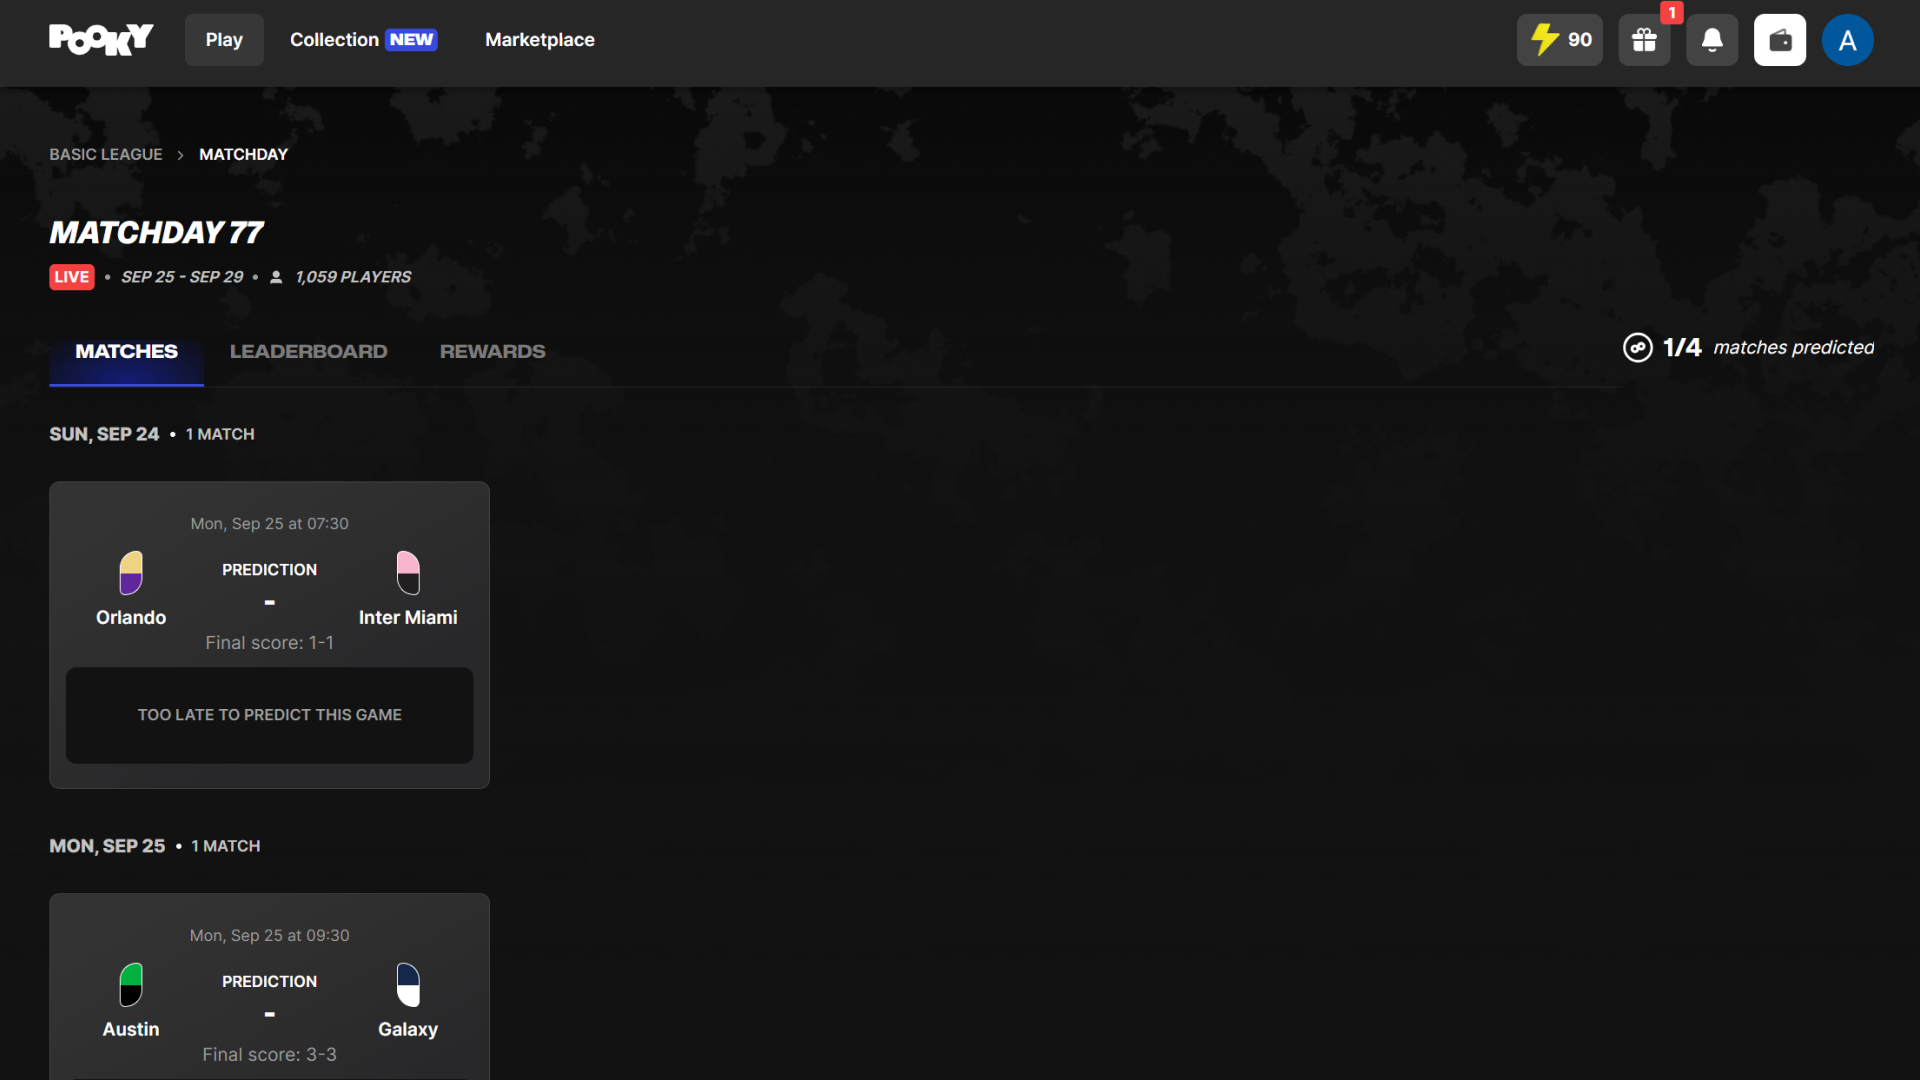1920x1080 pixels.
Task: Open the profile avatar A
Action: tap(1847, 40)
